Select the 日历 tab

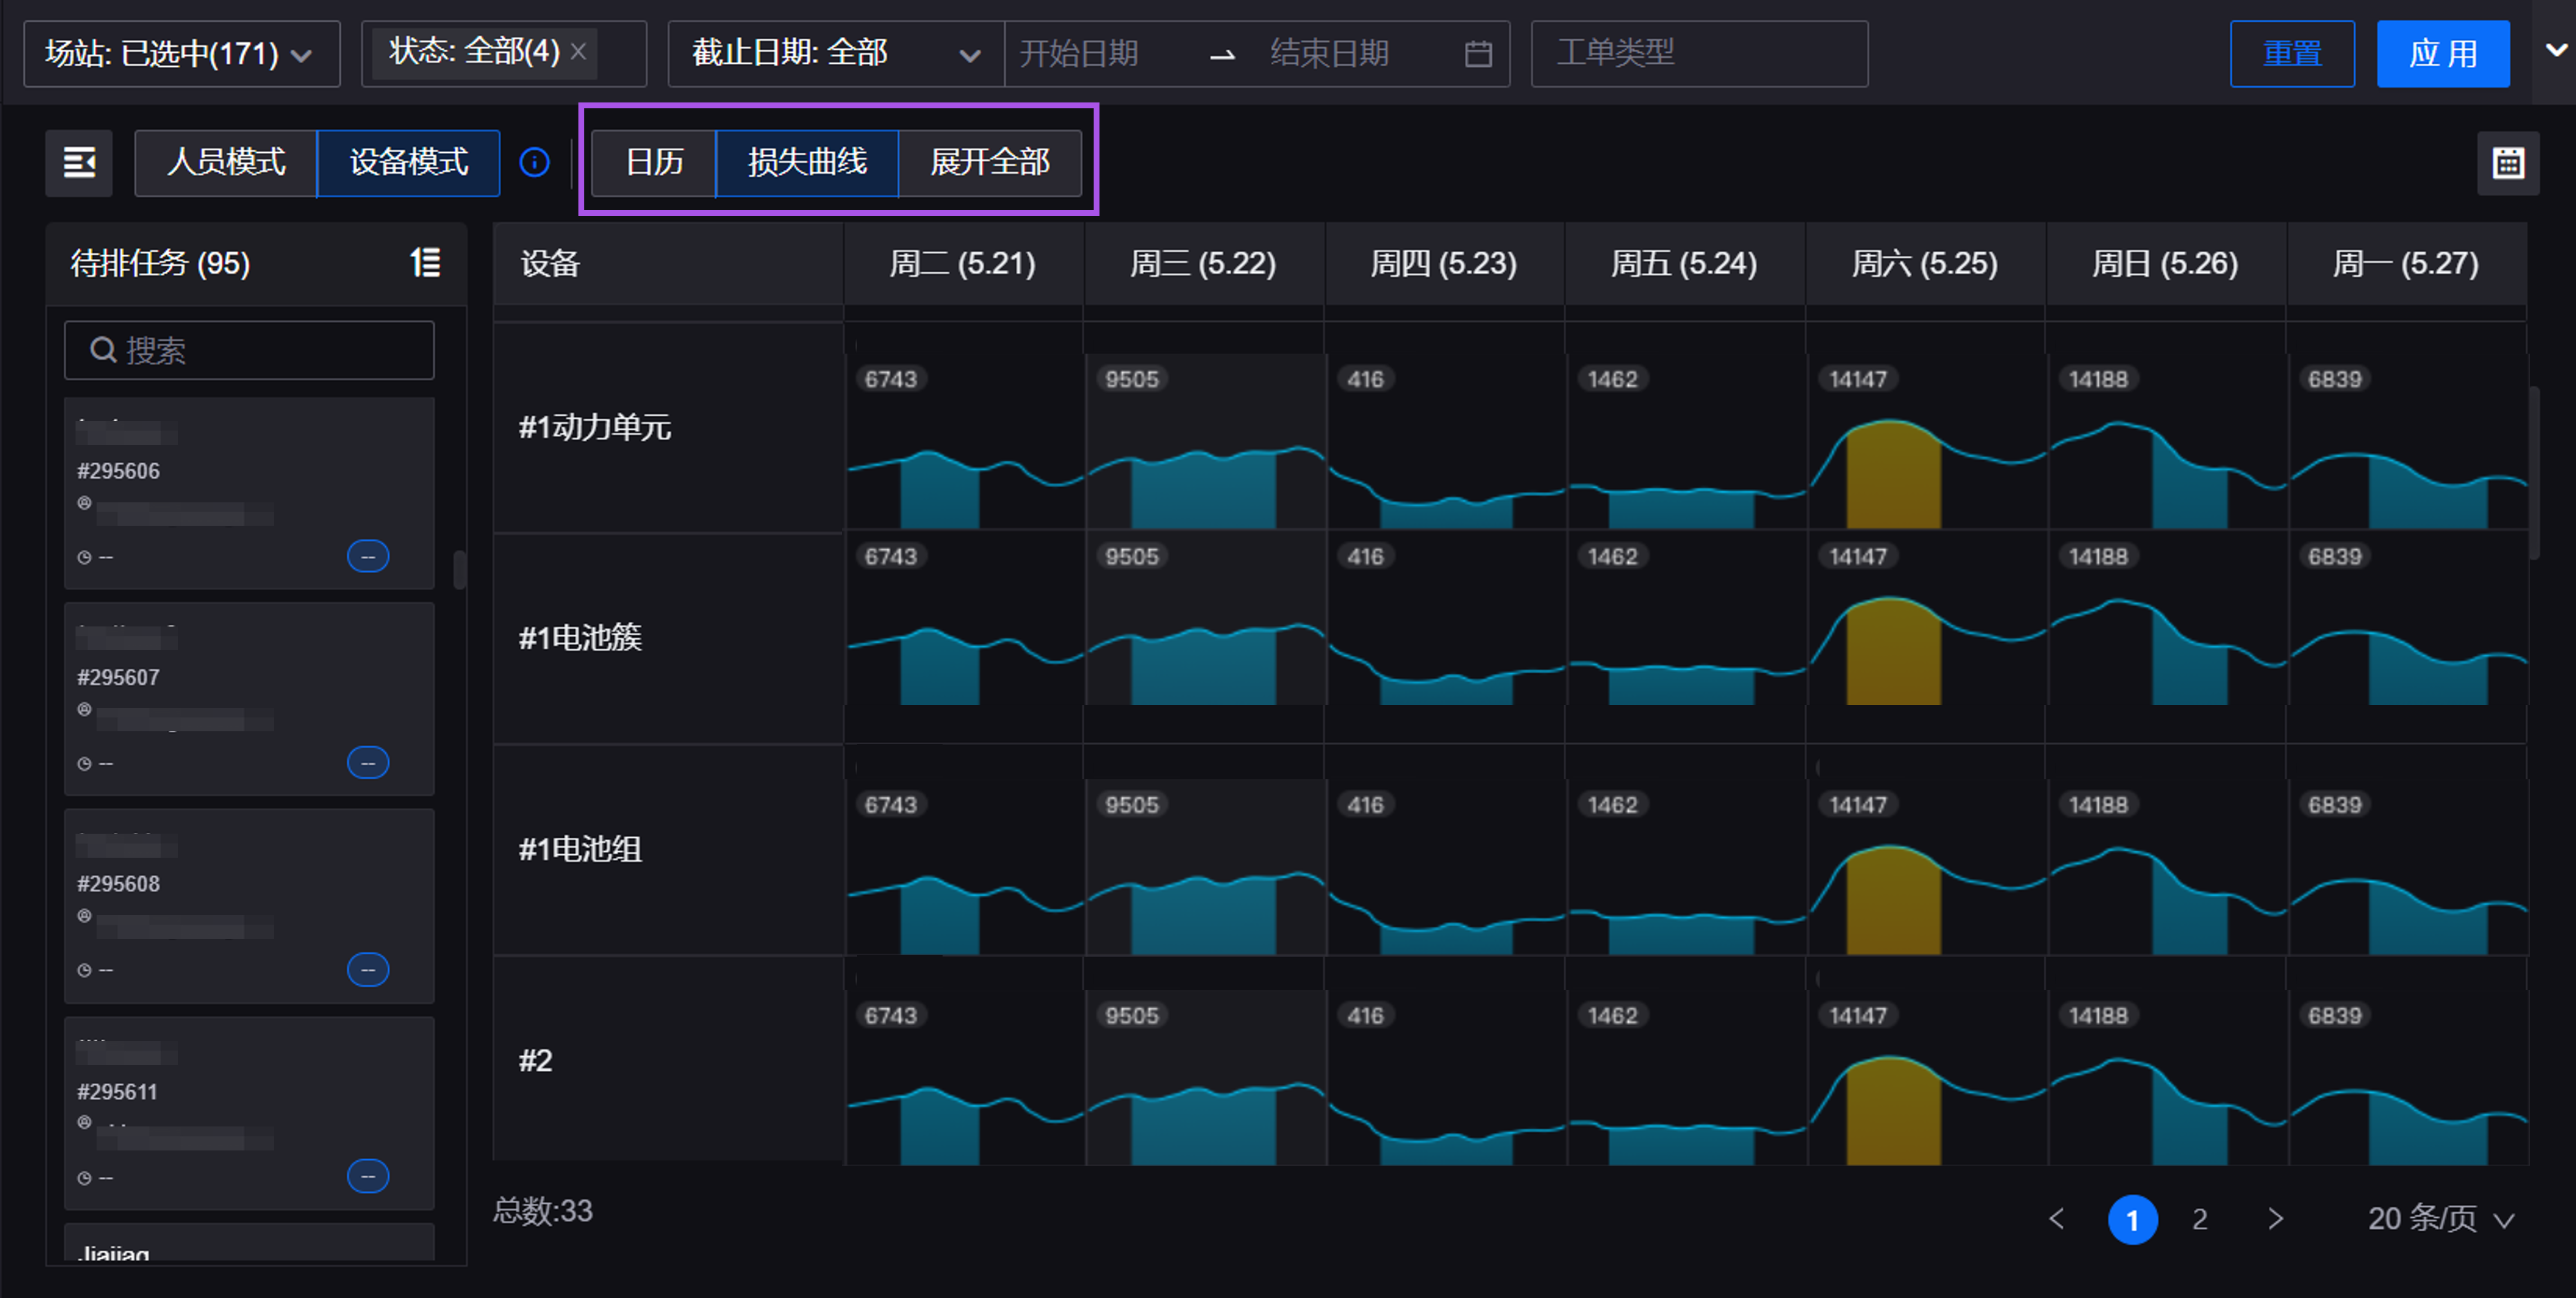pyautogui.click(x=654, y=162)
